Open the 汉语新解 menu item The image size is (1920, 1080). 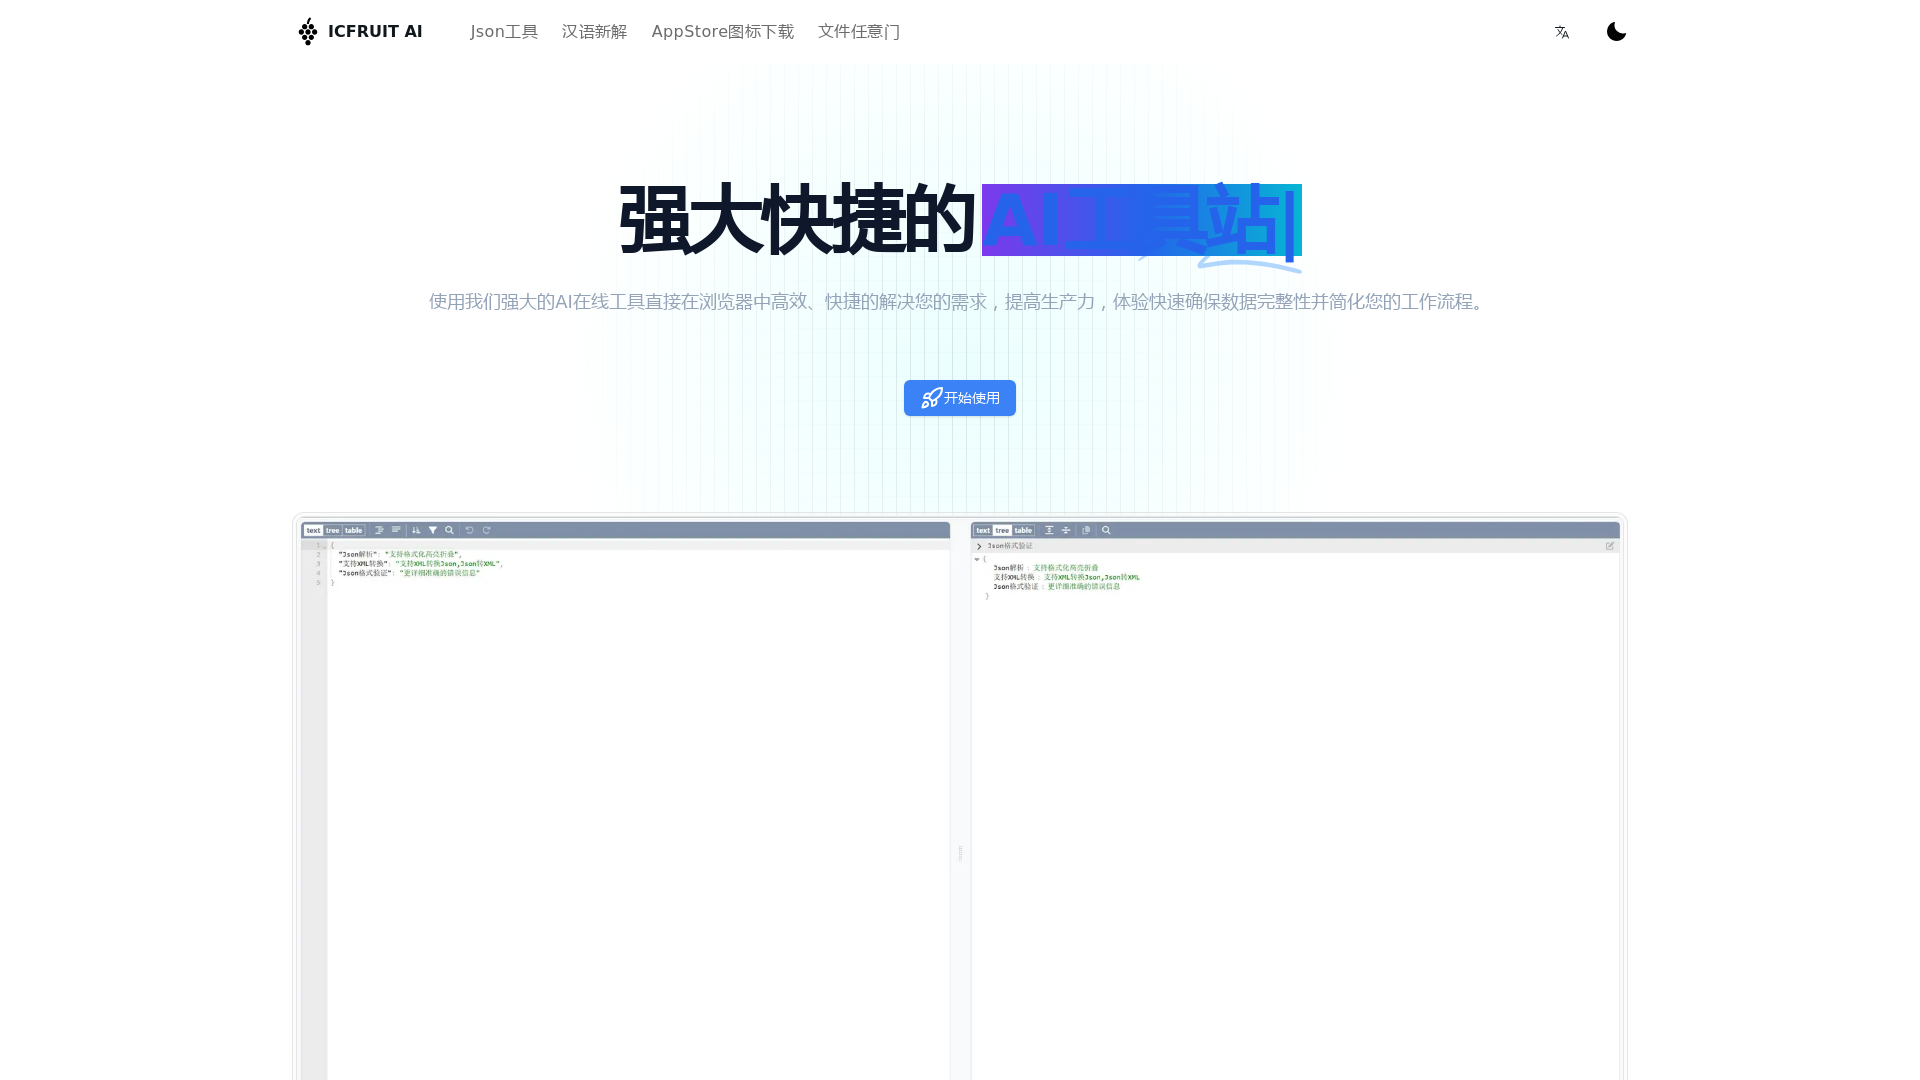594,31
